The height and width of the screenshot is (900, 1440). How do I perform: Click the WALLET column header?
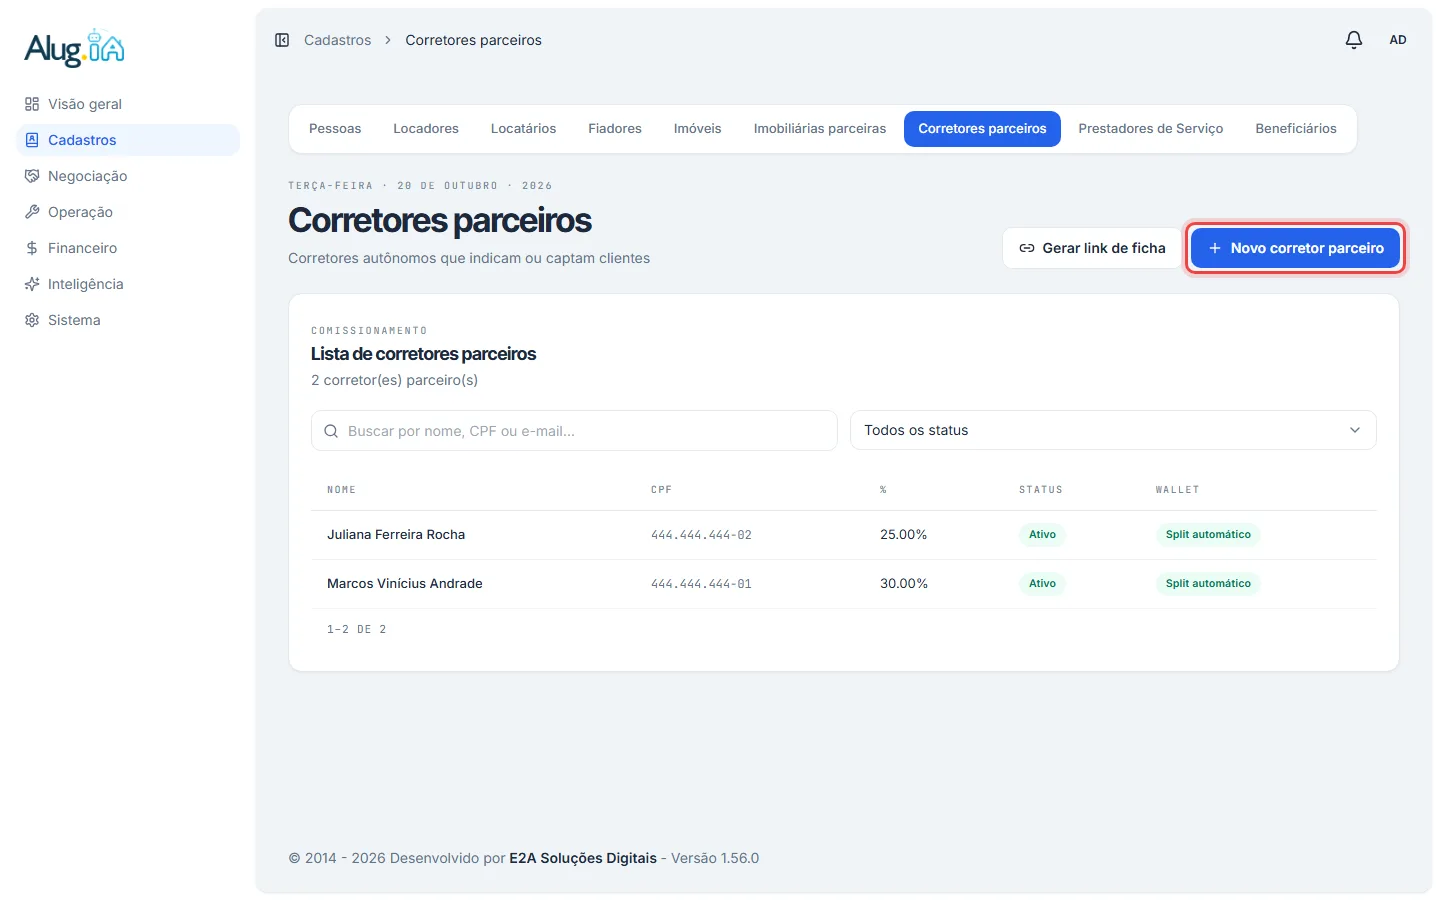point(1177,490)
